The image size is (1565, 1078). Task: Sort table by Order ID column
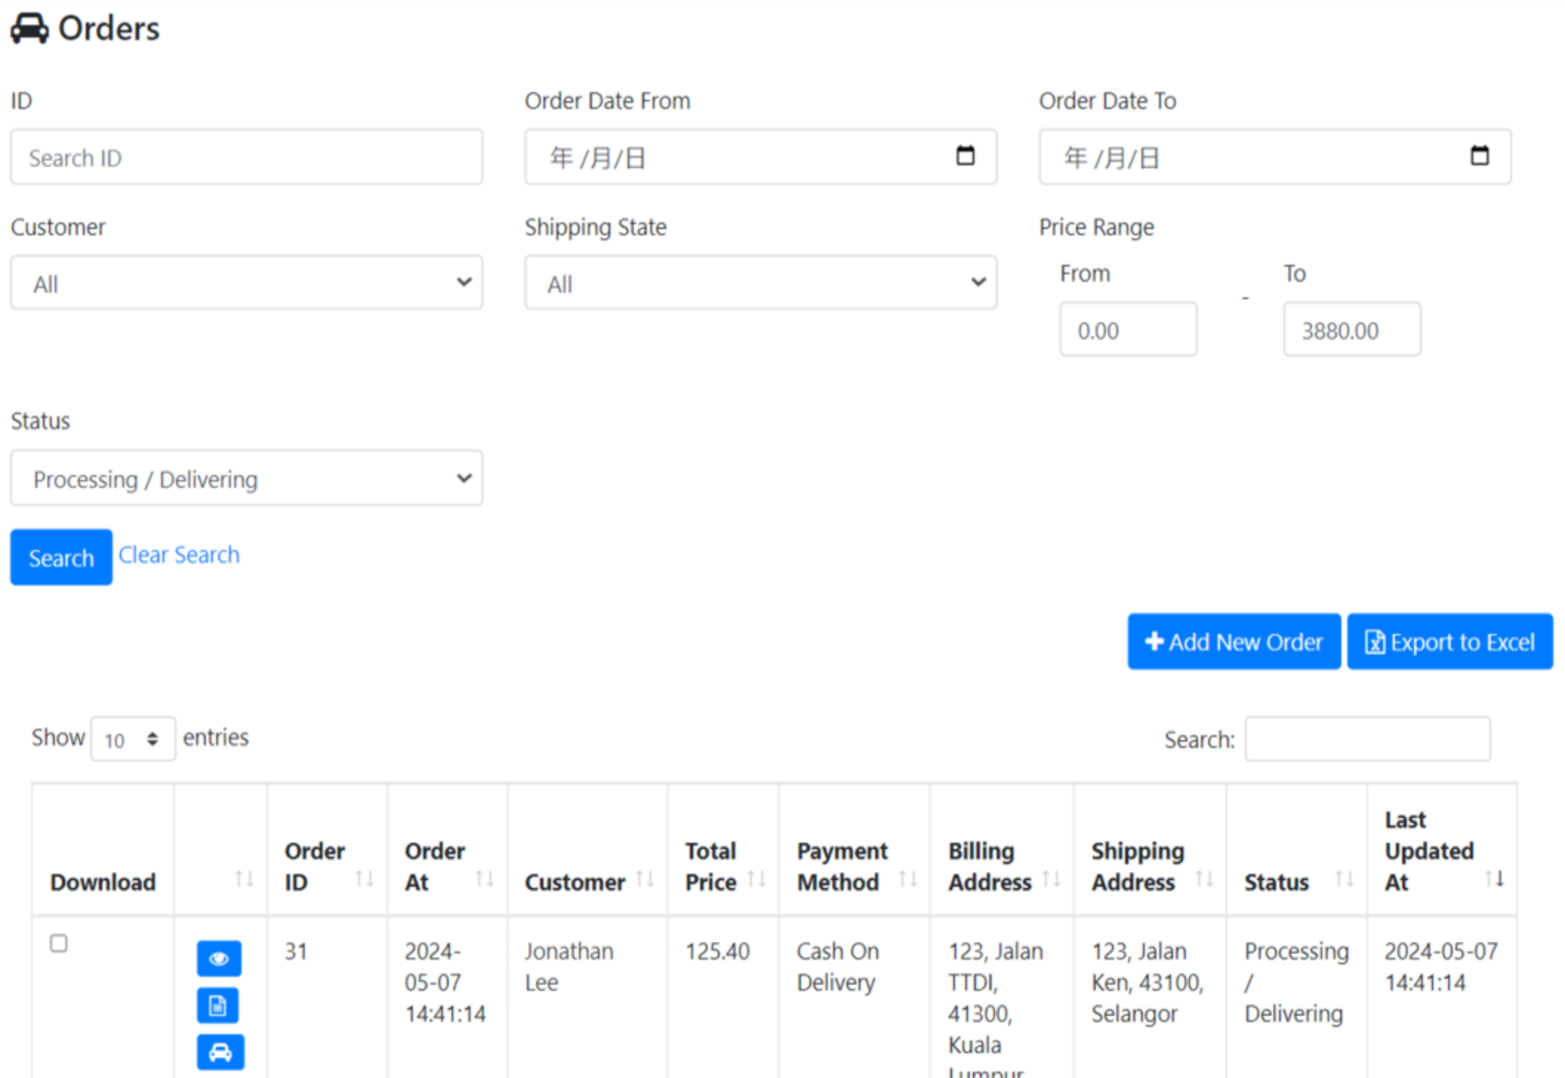click(326, 866)
